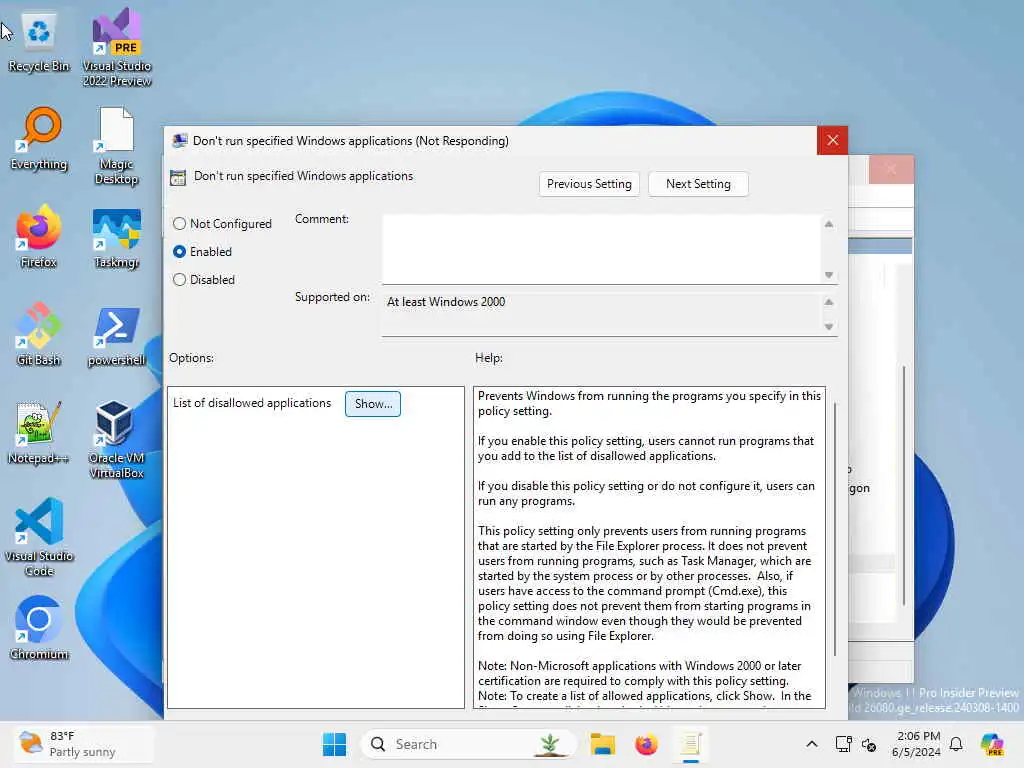Open the Chromium desktop shortcut
Viewport: 1024px width, 768px height.
click(39, 628)
